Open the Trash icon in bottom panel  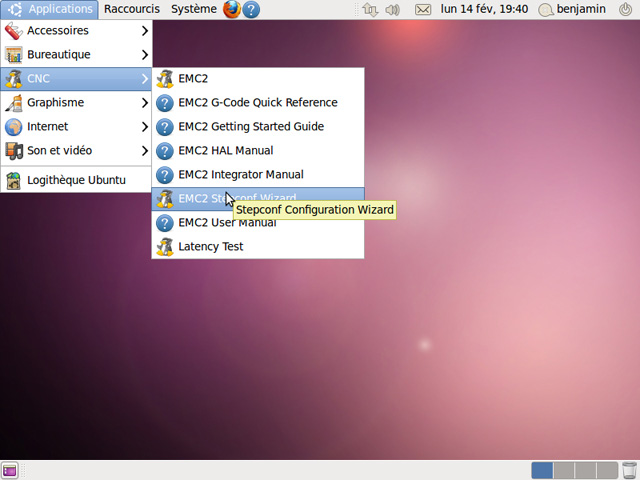(x=629, y=471)
